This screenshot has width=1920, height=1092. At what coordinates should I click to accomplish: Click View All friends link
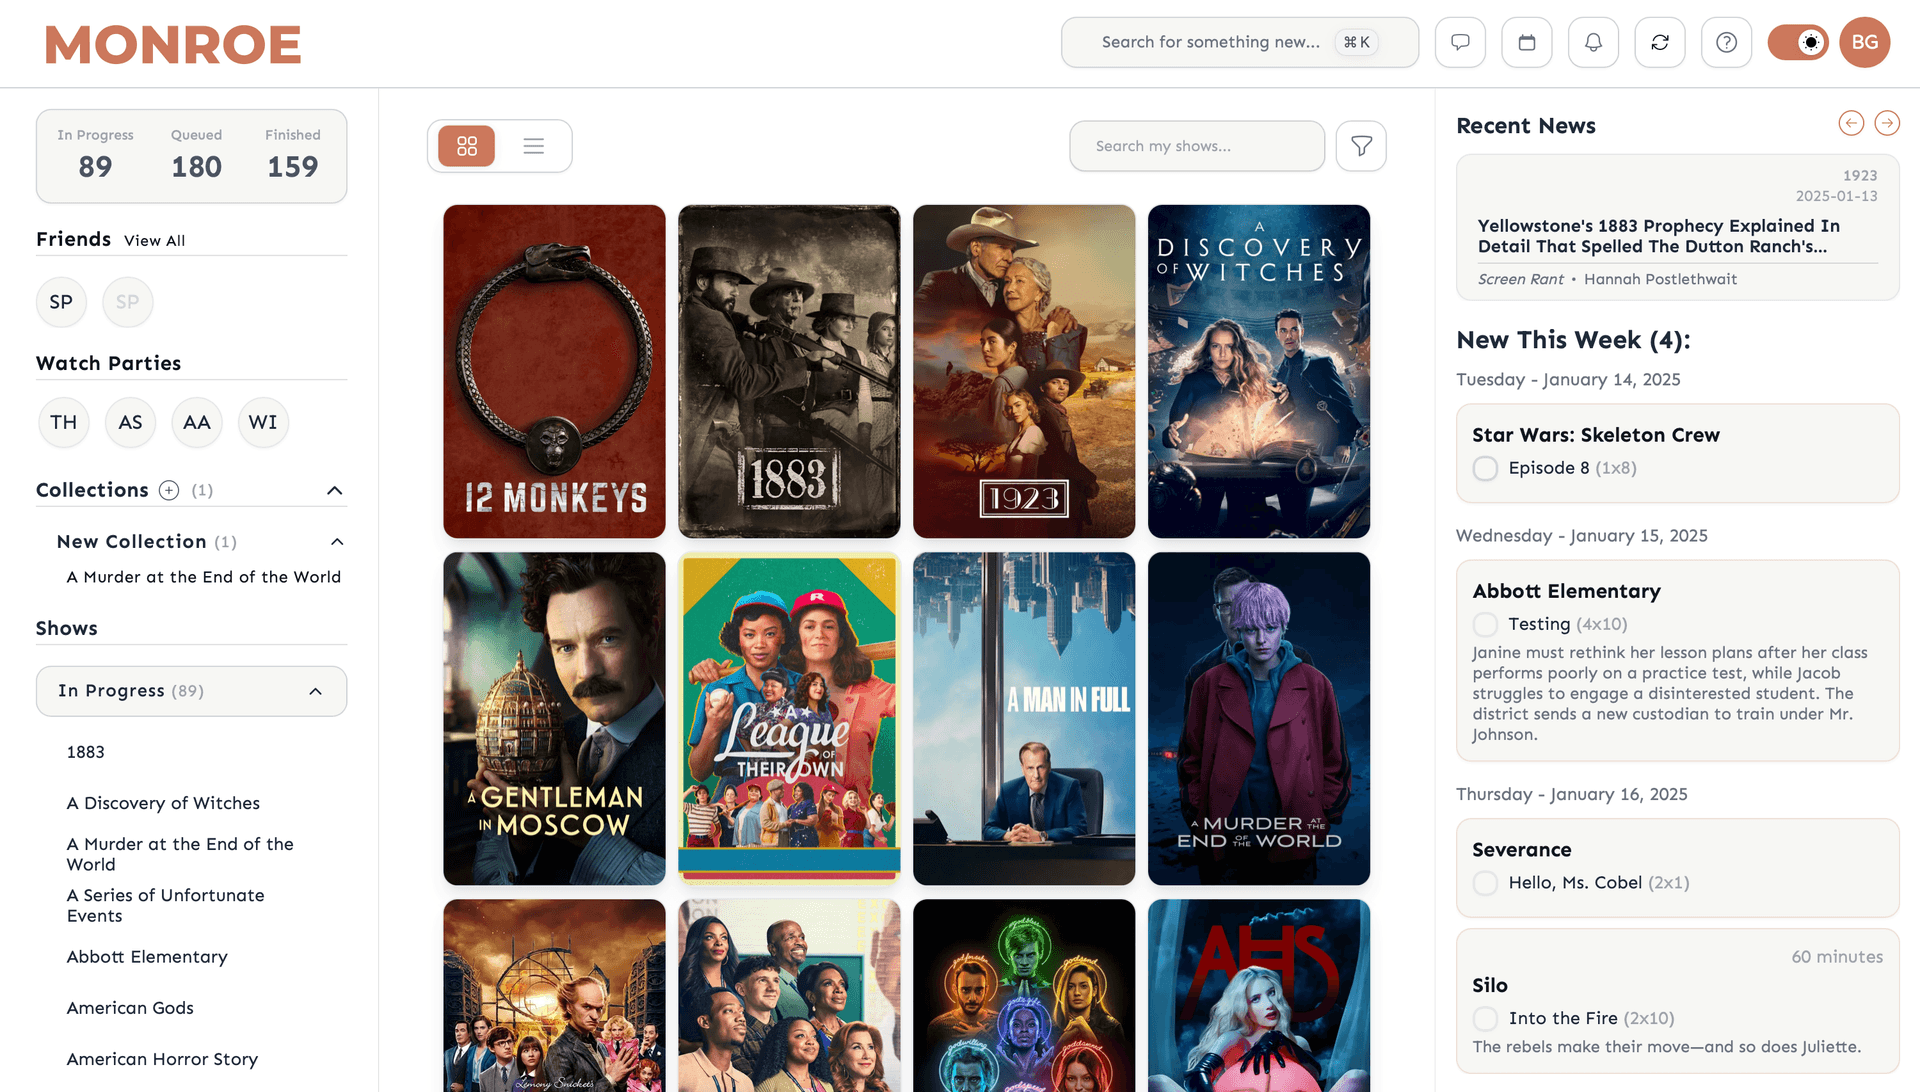click(154, 241)
